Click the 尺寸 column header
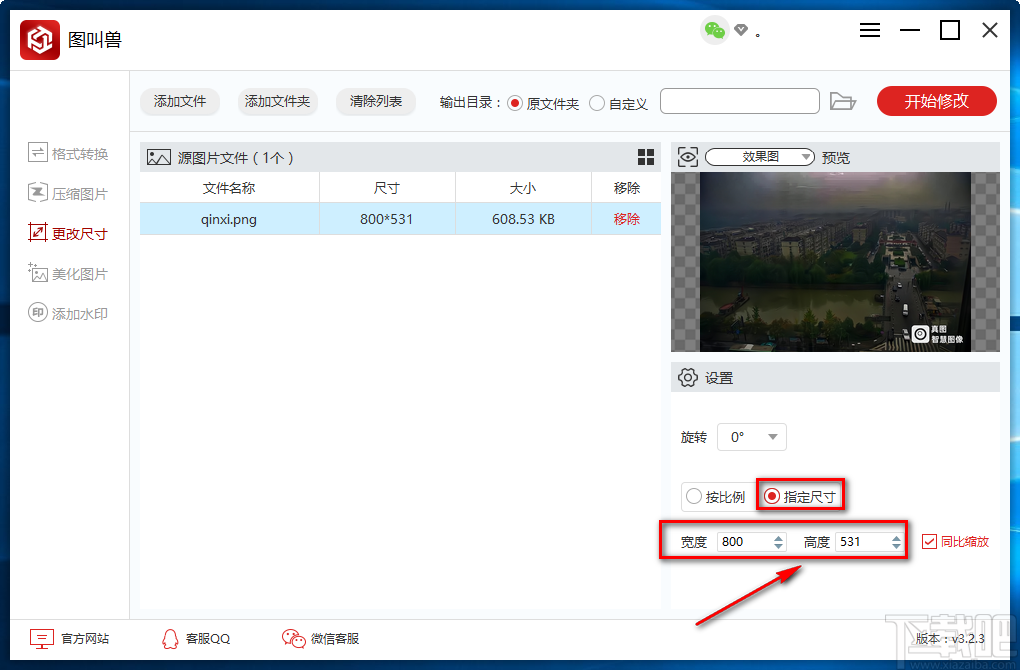 pyautogui.click(x=387, y=188)
